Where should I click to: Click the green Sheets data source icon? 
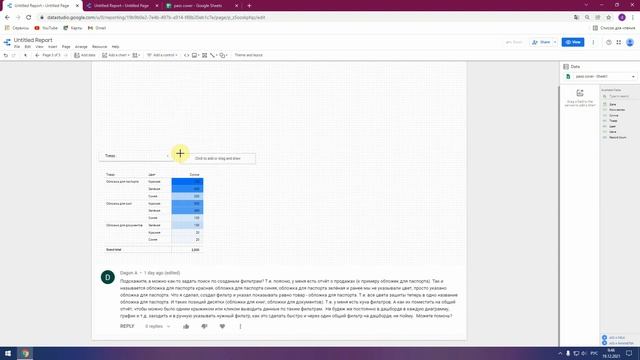point(568,77)
